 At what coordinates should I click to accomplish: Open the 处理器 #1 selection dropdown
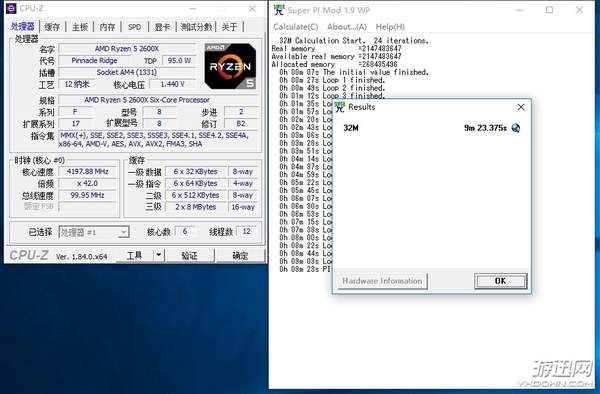pyautogui.click(x=94, y=232)
